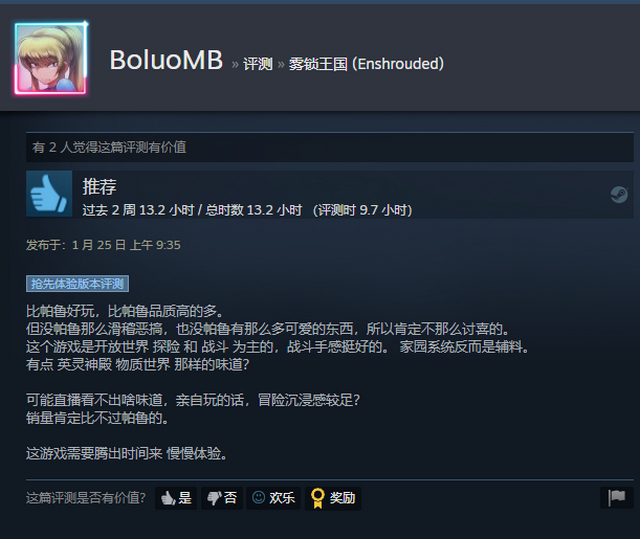Open the BoluoMB profile name link
640x539 pixels.
coord(166,60)
